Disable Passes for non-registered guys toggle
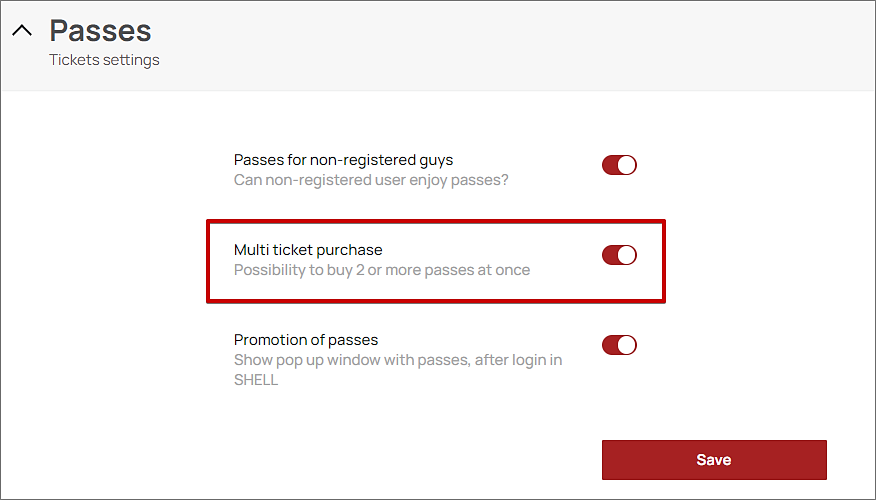This screenshot has height=500, width=876. [619, 165]
